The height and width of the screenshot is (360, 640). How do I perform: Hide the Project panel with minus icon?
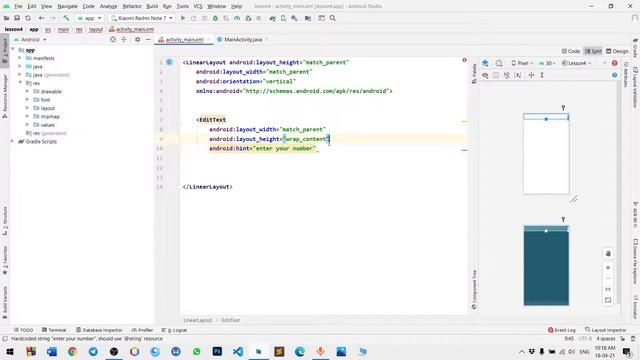pos(148,40)
